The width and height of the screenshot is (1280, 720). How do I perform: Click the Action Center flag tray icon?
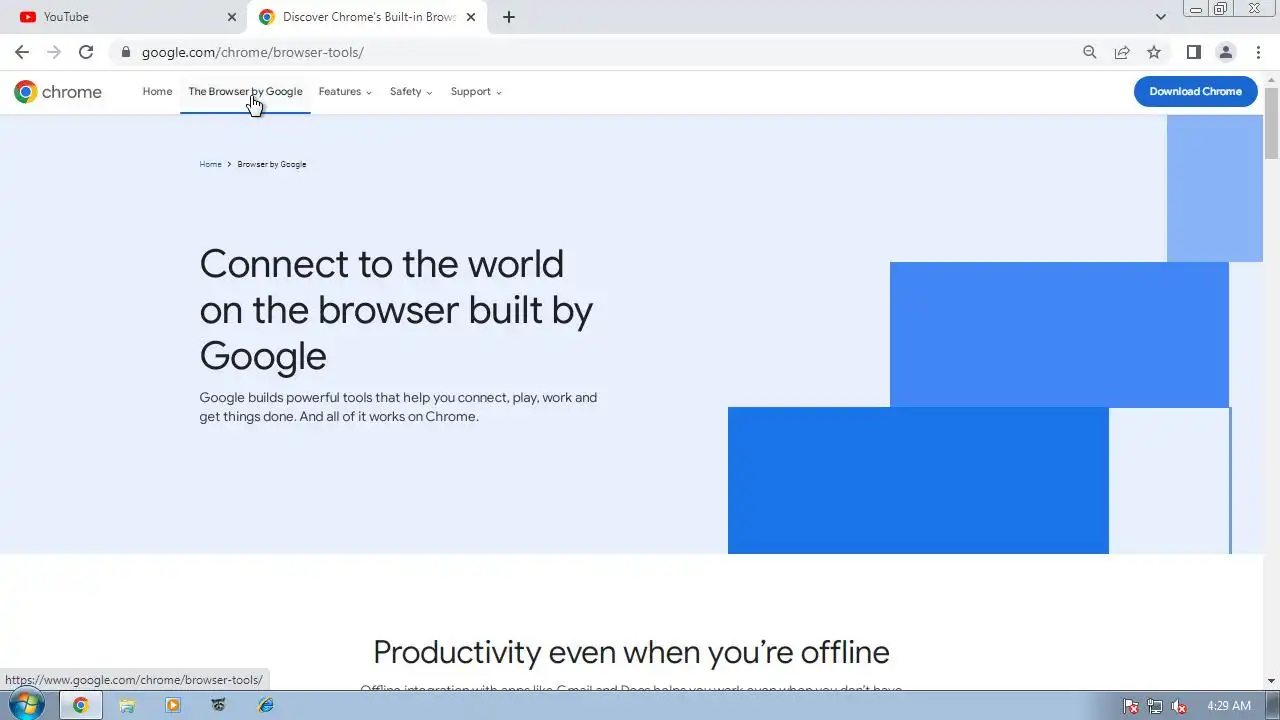pyautogui.click(x=1131, y=706)
